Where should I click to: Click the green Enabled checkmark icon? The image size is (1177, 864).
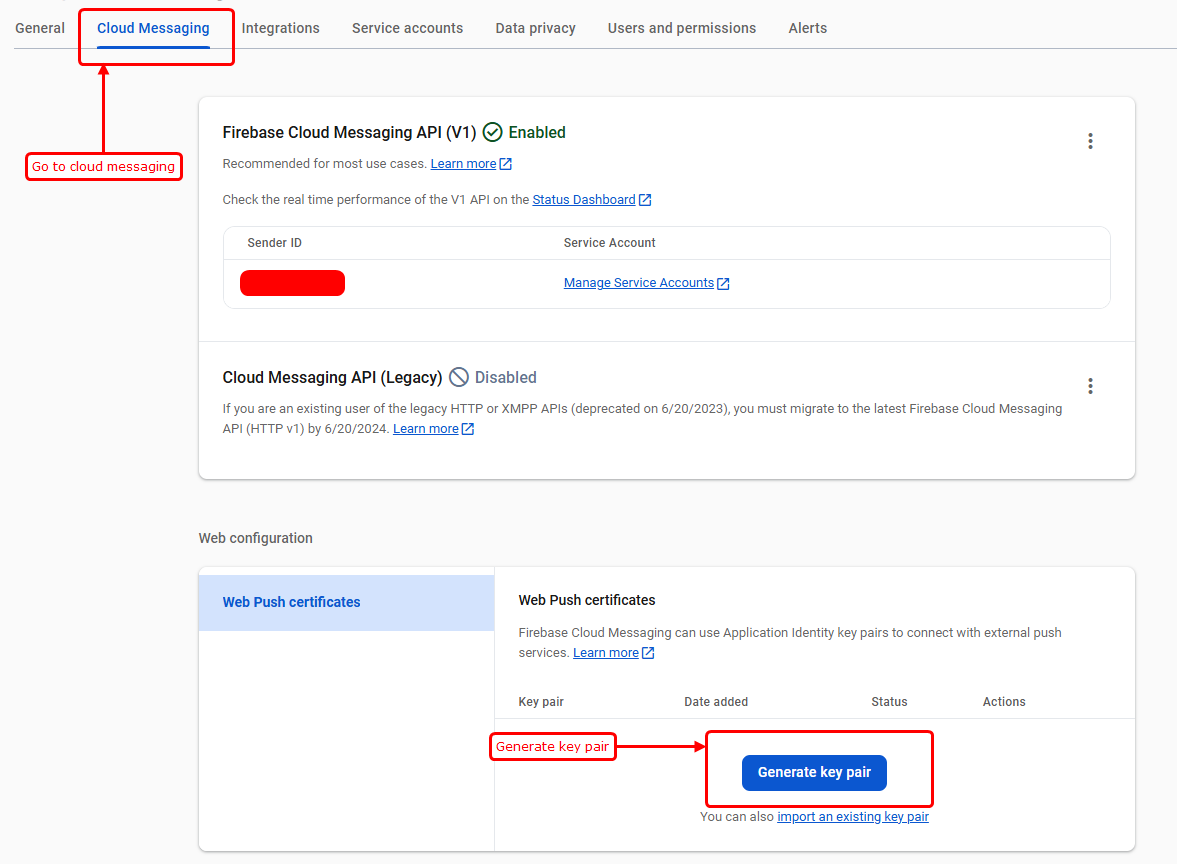pos(493,131)
